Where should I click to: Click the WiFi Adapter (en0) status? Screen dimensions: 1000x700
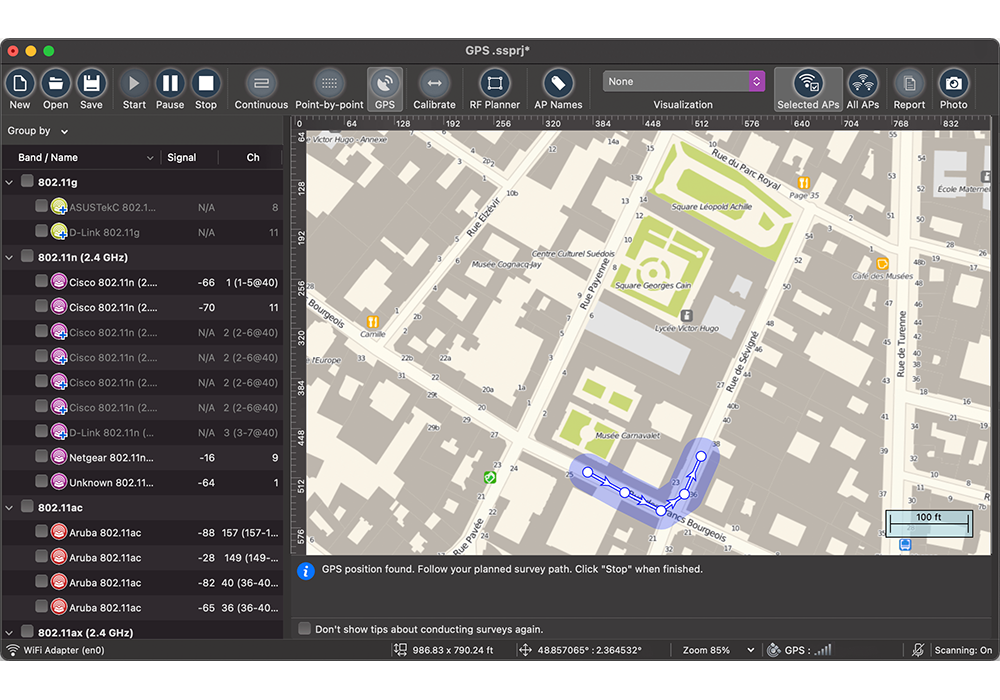55,650
